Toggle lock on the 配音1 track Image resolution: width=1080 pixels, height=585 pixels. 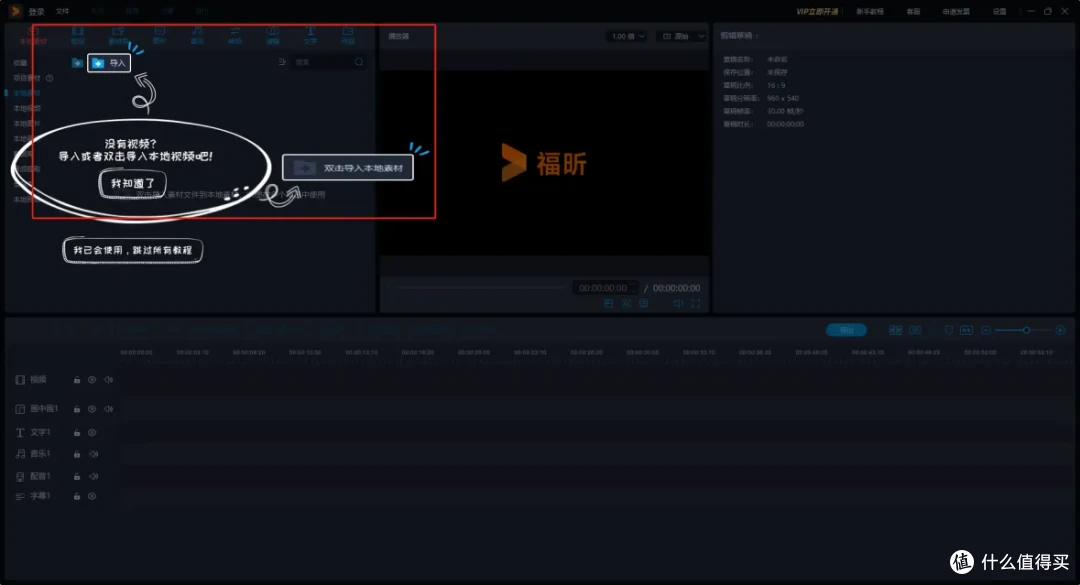click(76, 476)
